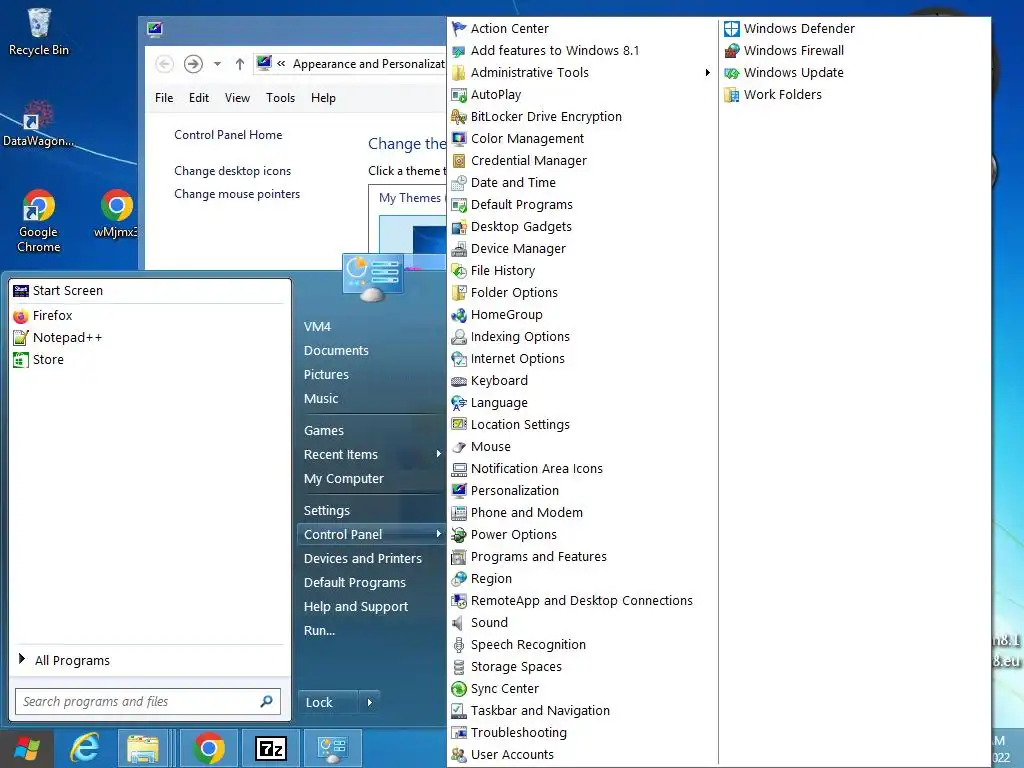Open My Computer from Start menu
Image resolution: width=1024 pixels, height=768 pixels.
point(344,479)
